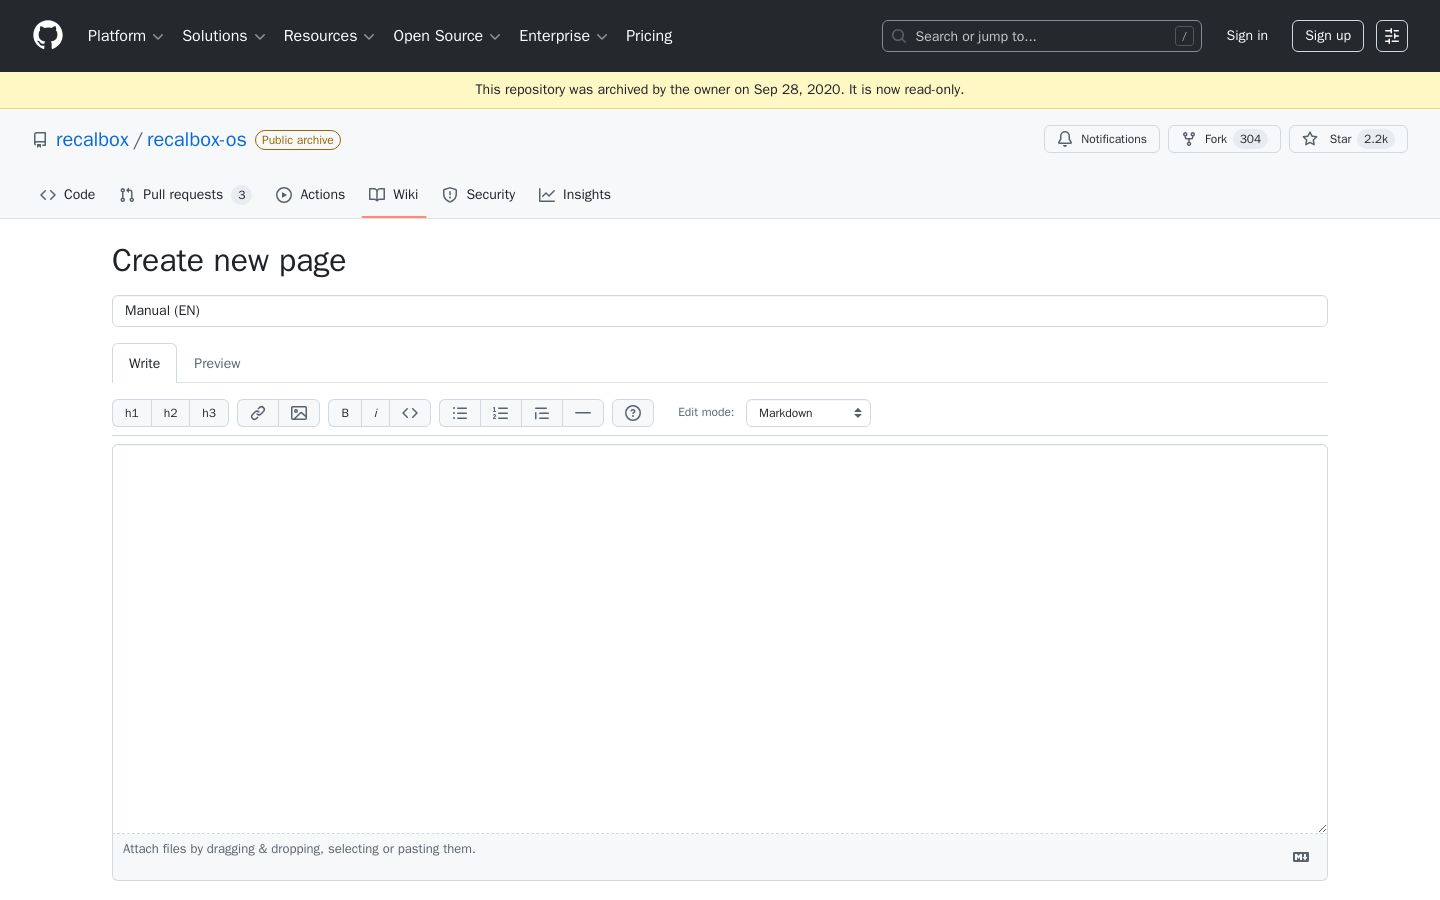Click the pull requests count badge 3

pos(241,195)
